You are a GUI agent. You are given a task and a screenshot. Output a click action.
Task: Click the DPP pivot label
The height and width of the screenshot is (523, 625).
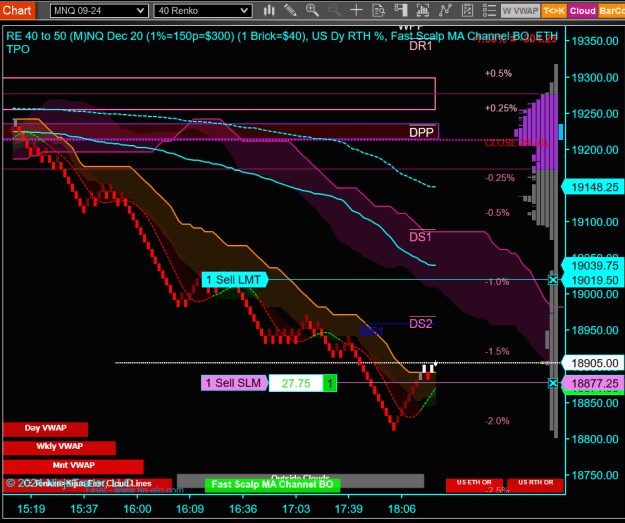[x=421, y=132]
